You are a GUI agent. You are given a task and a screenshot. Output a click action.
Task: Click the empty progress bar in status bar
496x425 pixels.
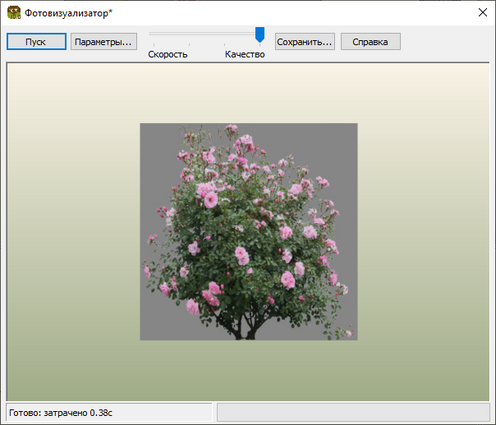click(x=353, y=413)
